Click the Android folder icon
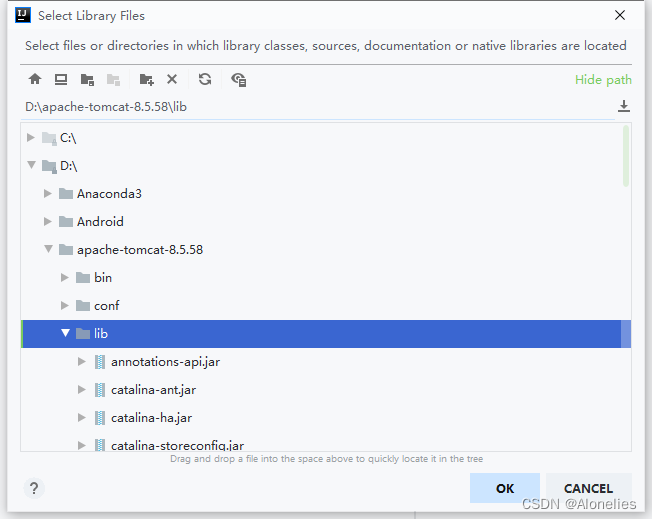This screenshot has width=652, height=519. pyautogui.click(x=66, y=221)
